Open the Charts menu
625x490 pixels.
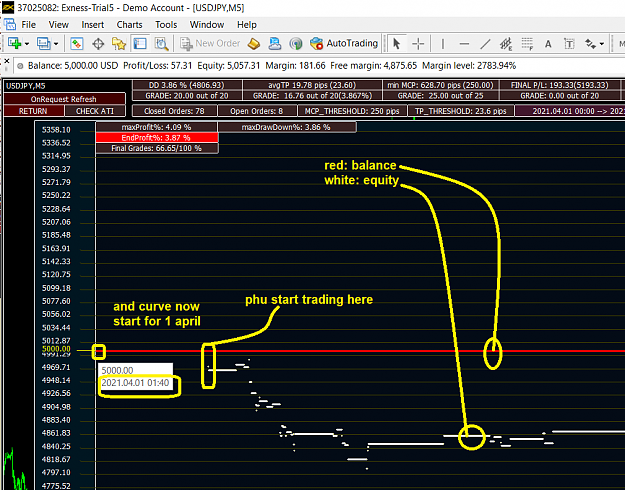click(x=130, y=25)
